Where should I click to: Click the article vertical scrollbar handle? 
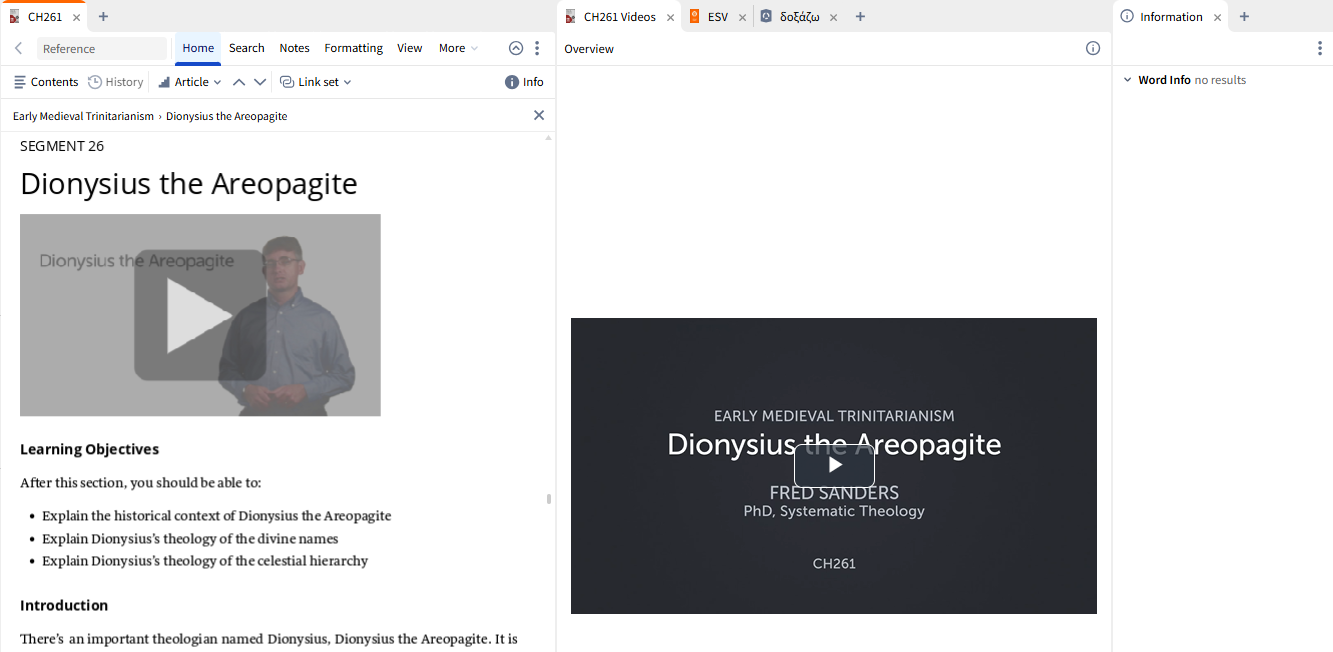coord(548,498)
